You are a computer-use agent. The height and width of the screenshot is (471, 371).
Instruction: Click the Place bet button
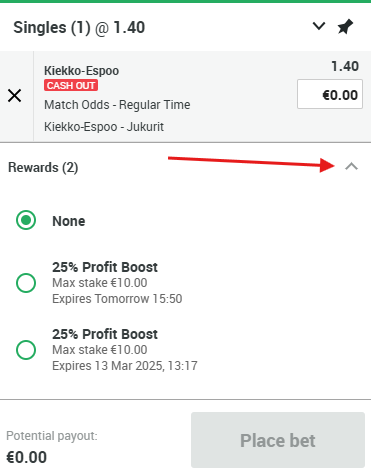click(278, 440)
